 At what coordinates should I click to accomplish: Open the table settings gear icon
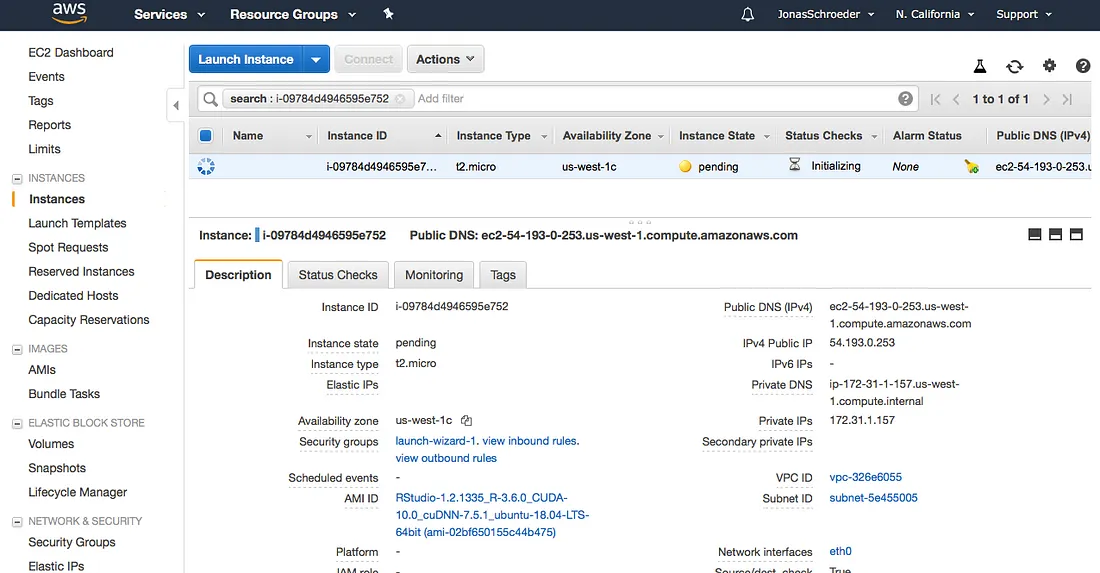1049,65
